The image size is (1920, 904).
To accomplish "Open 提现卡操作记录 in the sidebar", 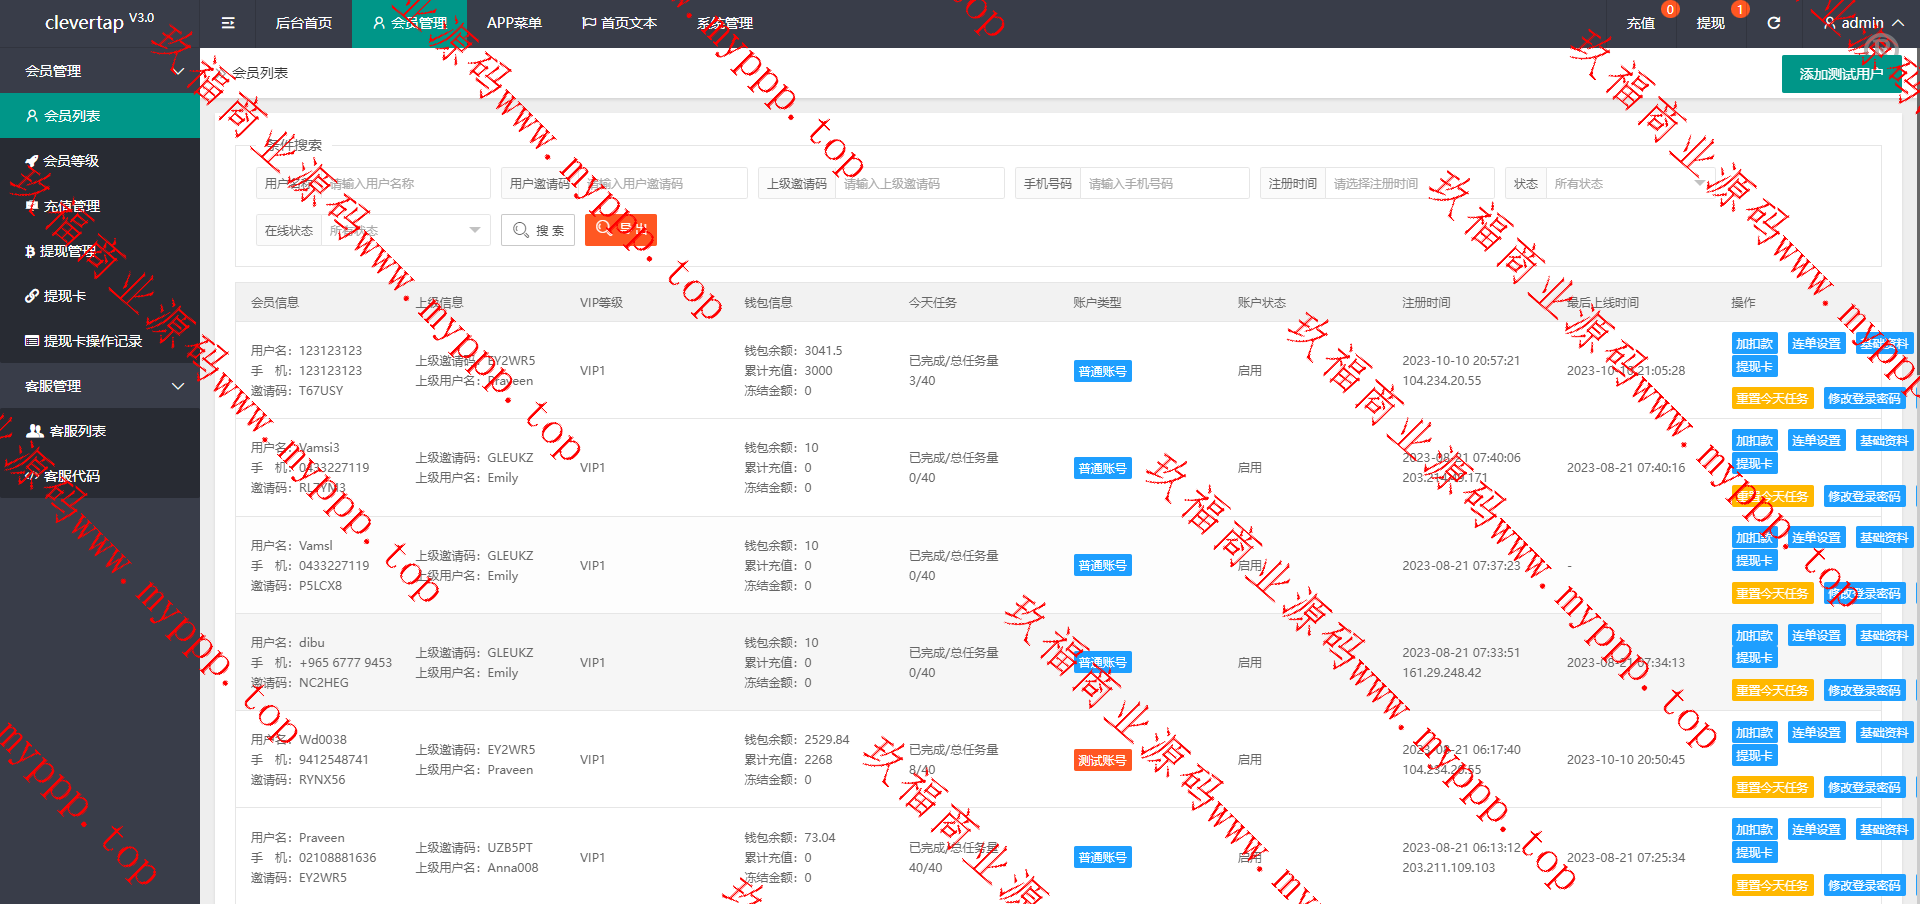I will pyautogui.click(x=92, y=341).
